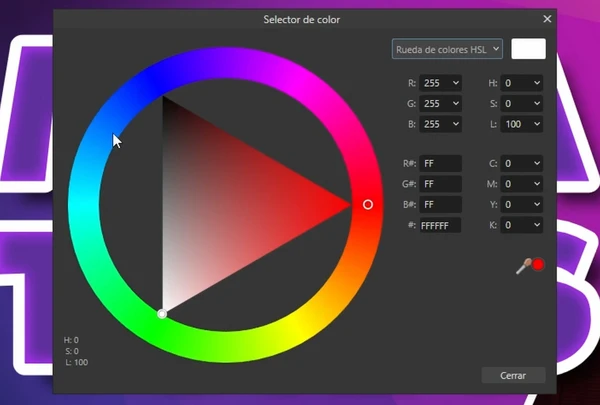Click the 'L: 100' readout text at bottom-left
Image resolution: width=600 pixels, height=405 pixels.
tap(77, 362)
